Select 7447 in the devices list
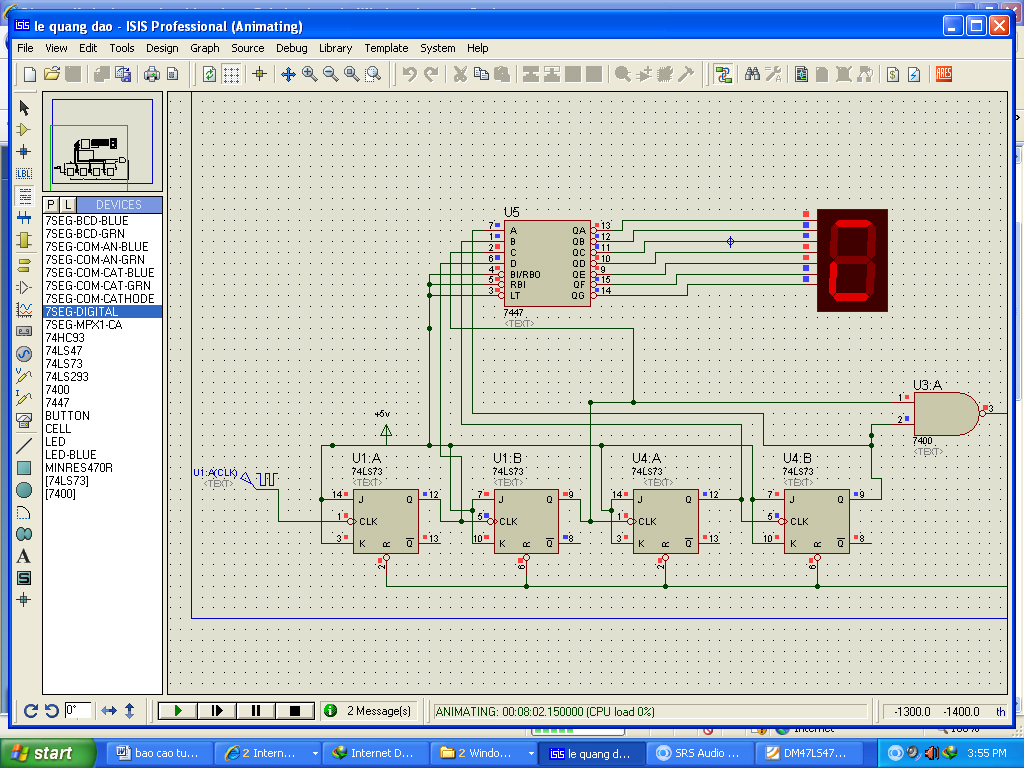1024x768 pixels. (x=103, y=403)
